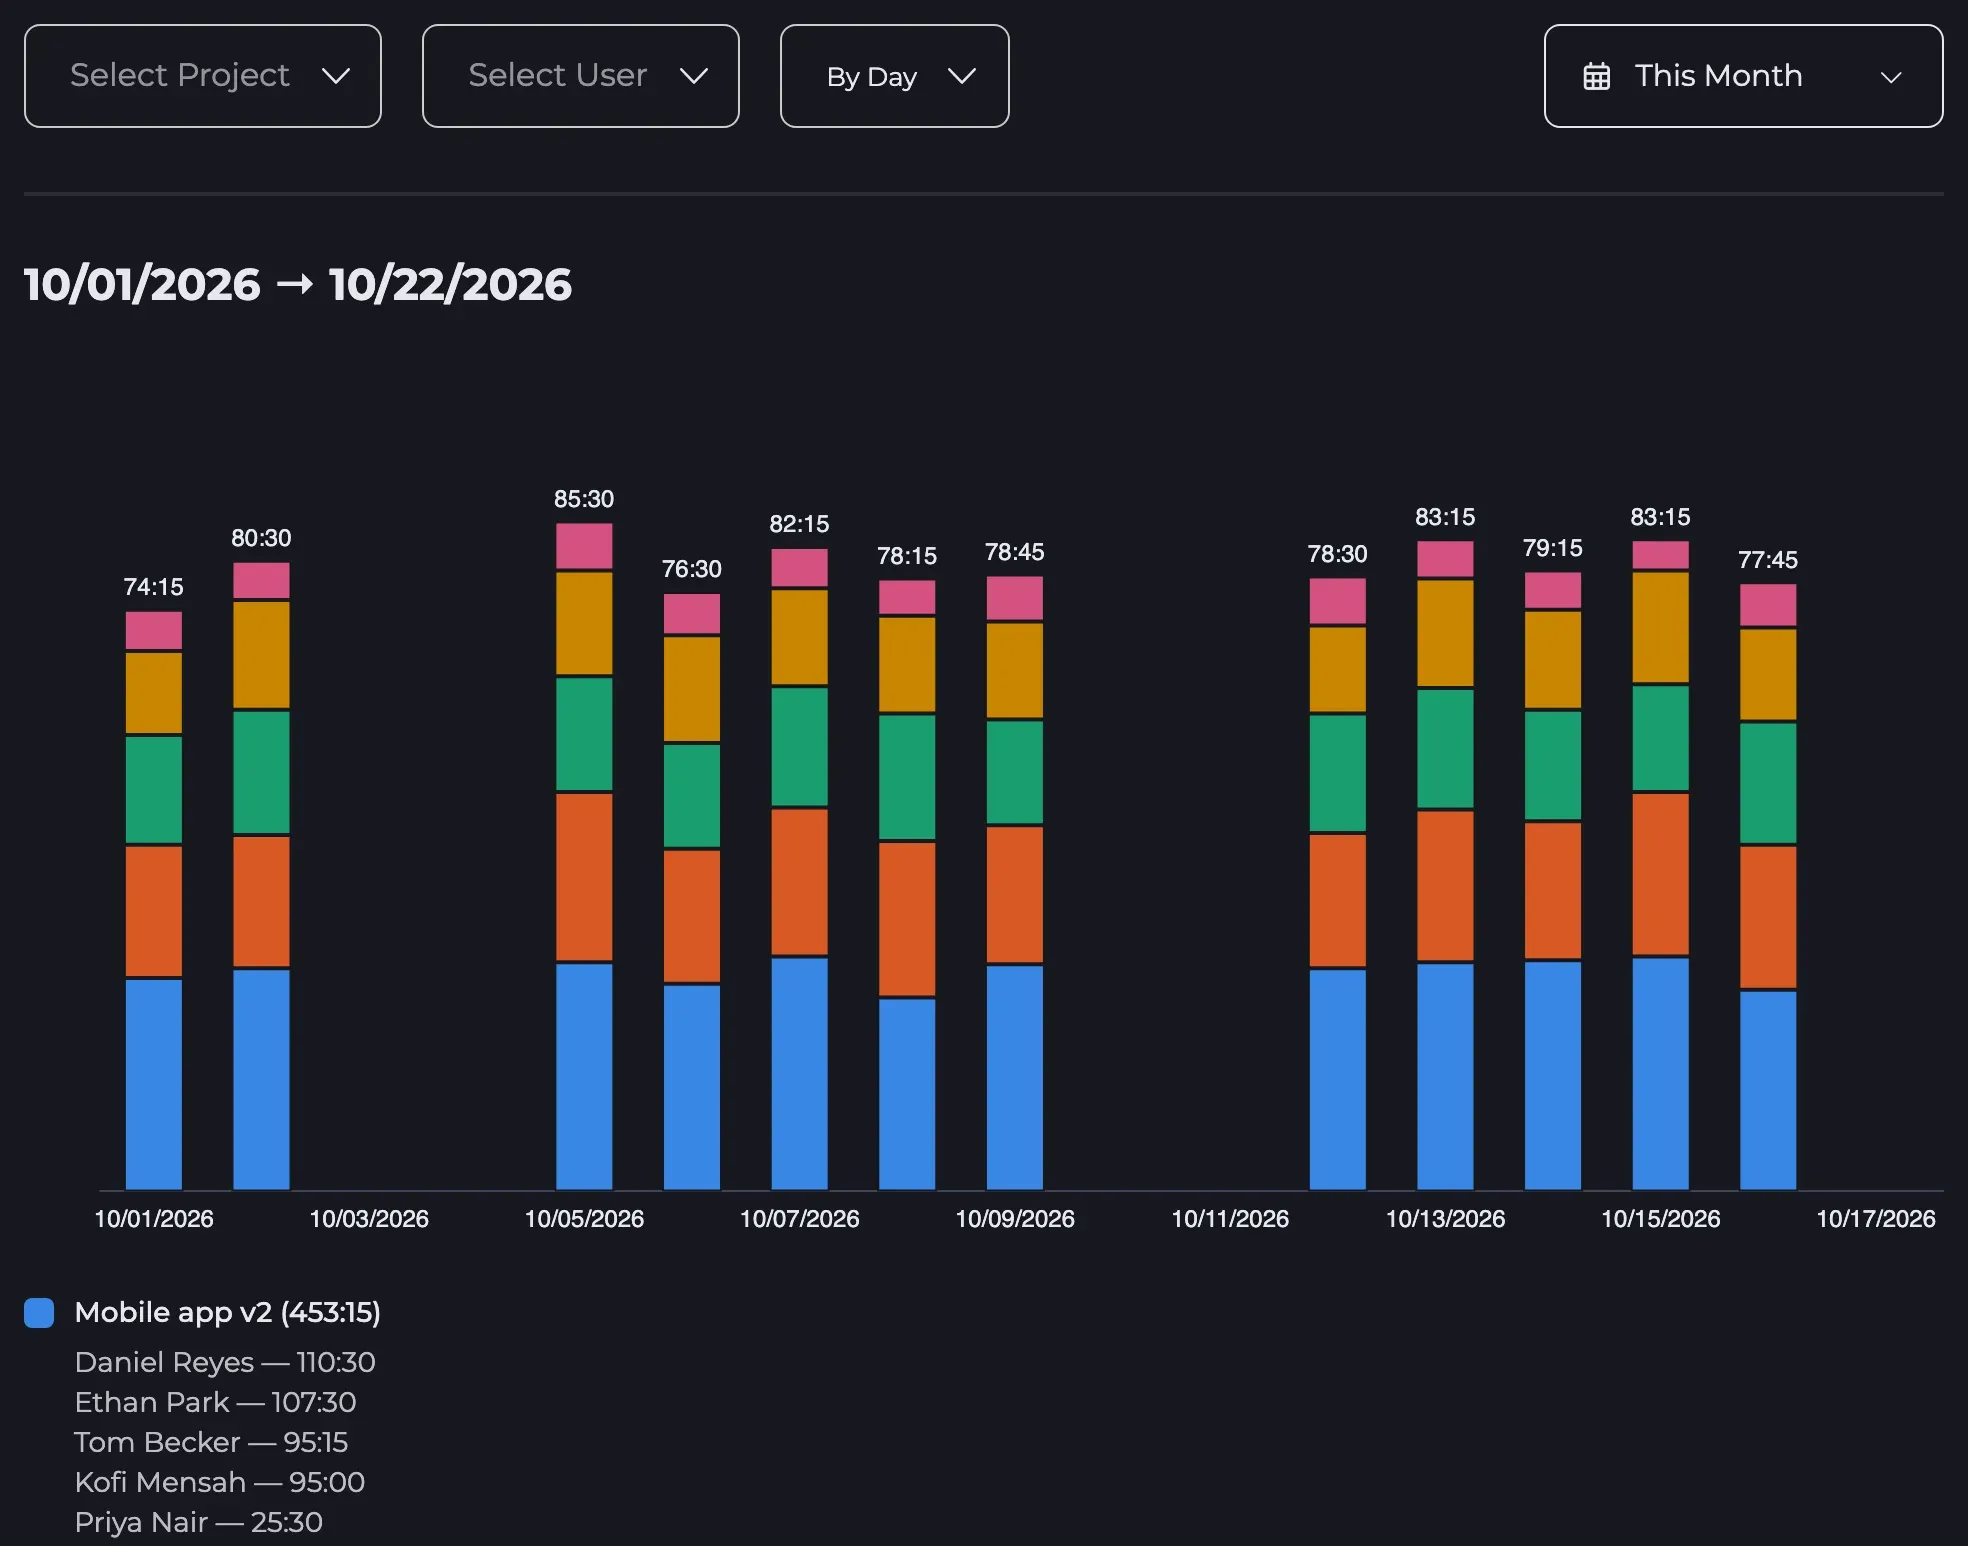Click the 10/07/2026 axis label

(800, 1219)
